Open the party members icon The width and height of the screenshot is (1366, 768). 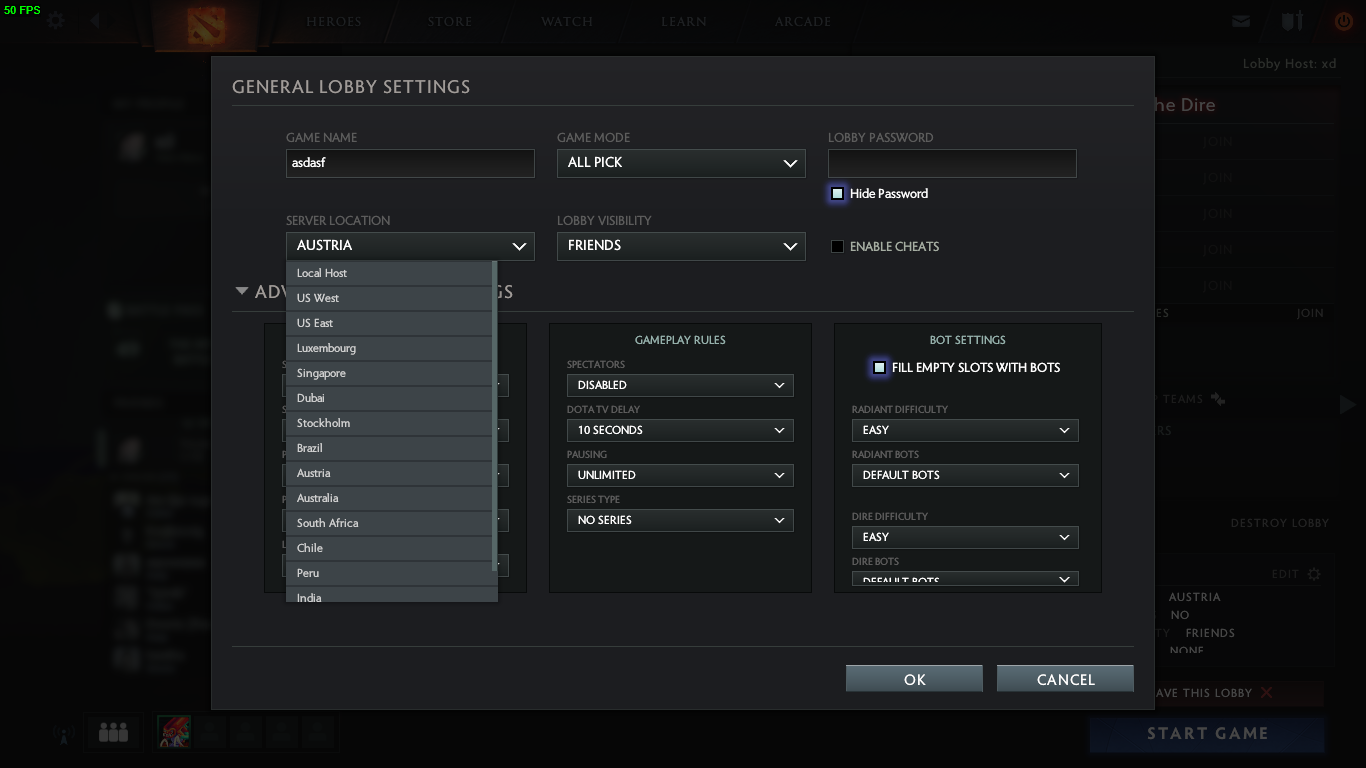(x=113, y=733)
